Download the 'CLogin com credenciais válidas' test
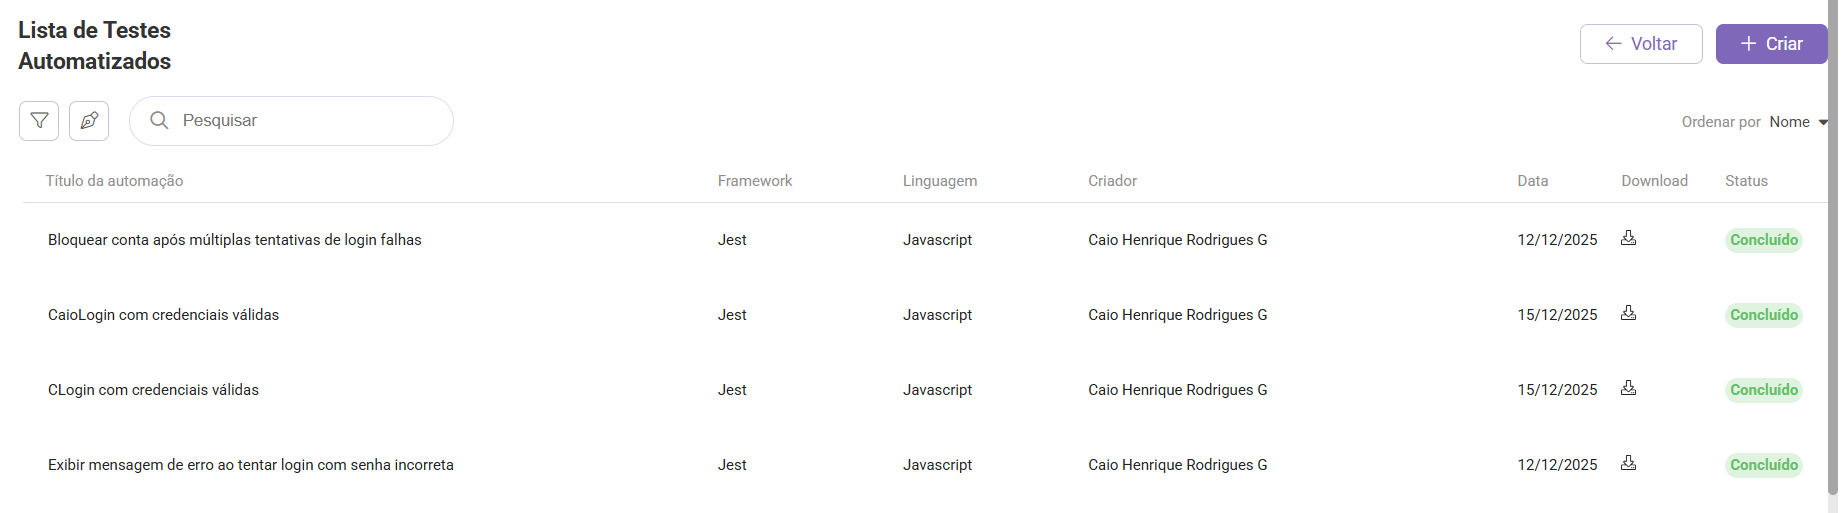This screenshot has height=513, width=1843. click(x=1628, y=388)
